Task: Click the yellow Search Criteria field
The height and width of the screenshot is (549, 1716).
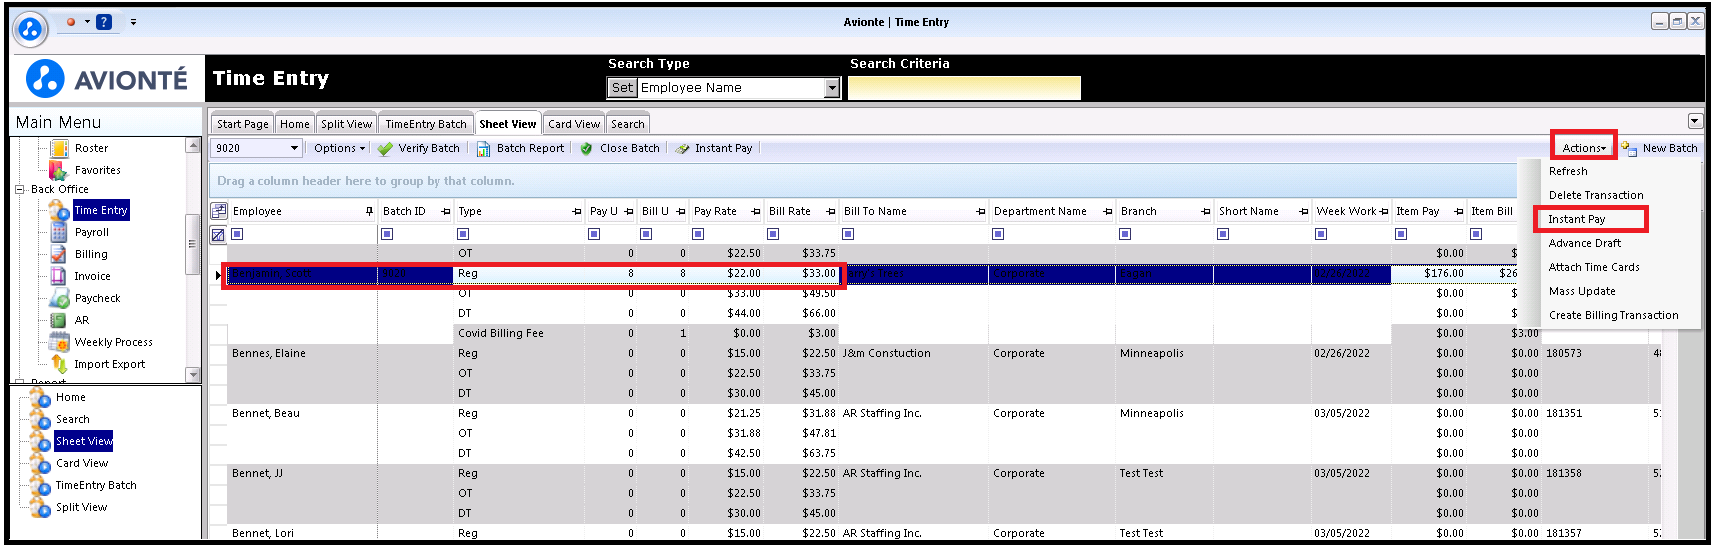Action: (964, 88)
